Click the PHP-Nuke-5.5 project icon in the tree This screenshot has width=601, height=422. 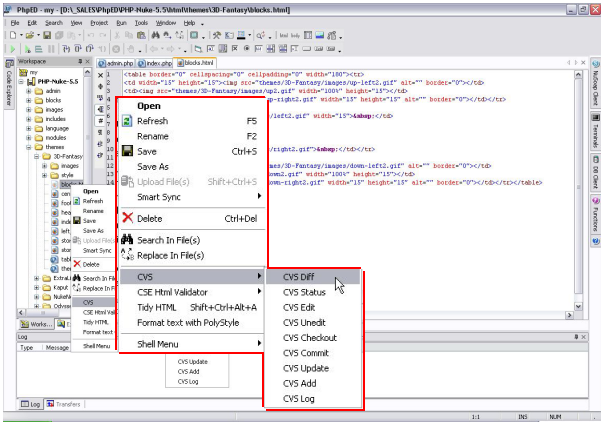point(31,82)
